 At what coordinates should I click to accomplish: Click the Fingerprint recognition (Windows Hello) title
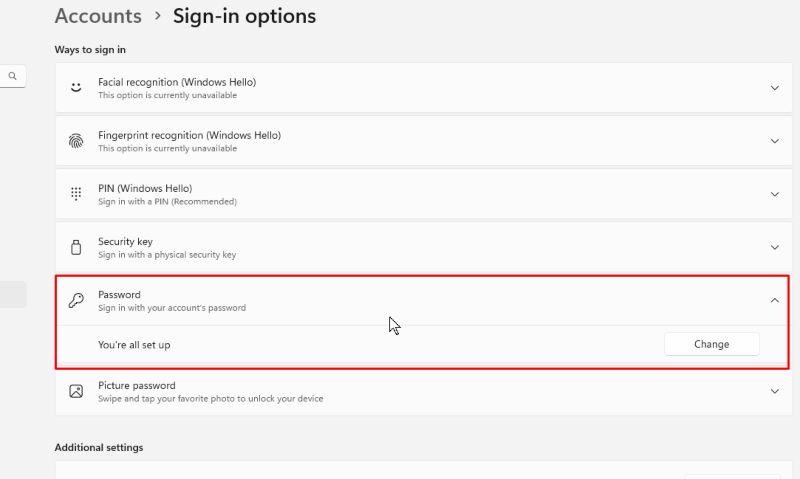(x=189, y=135)
